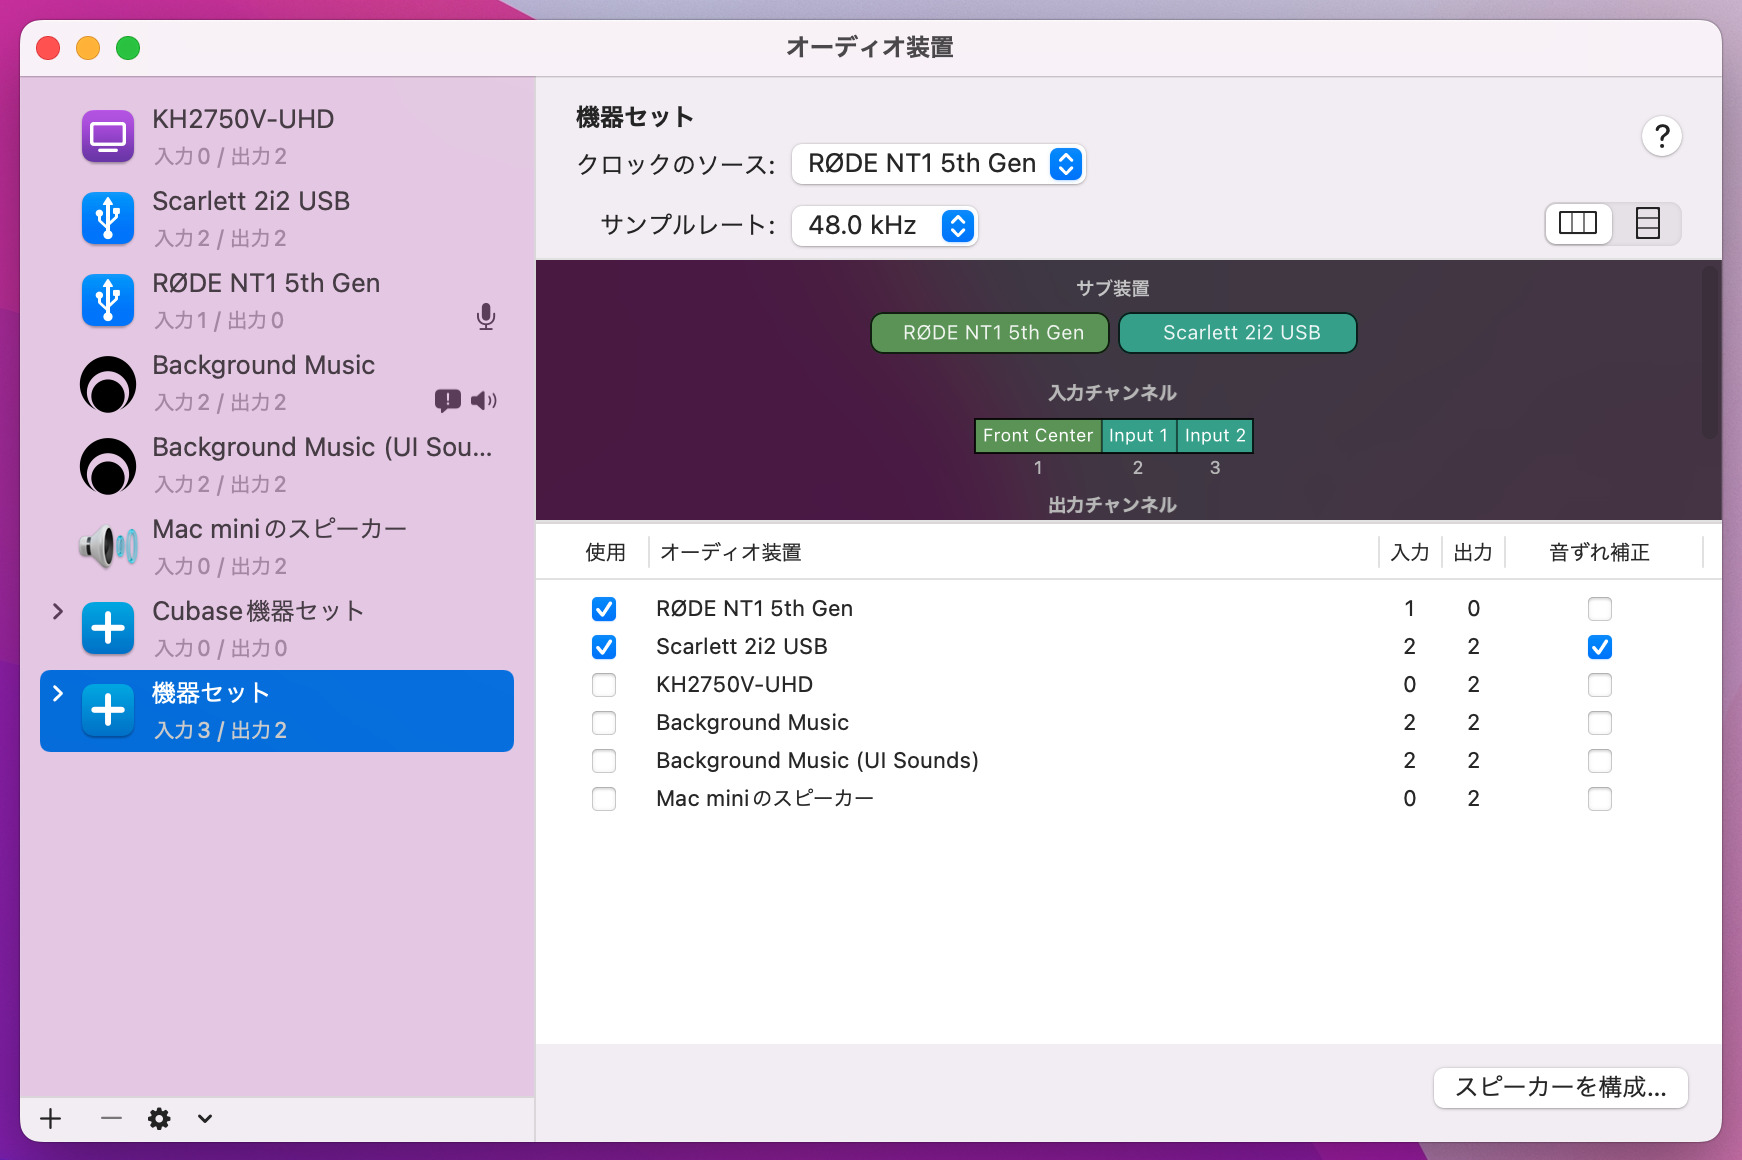Click the 使用 column header
Screen dimensions: 1742x1160
point(606,552)
